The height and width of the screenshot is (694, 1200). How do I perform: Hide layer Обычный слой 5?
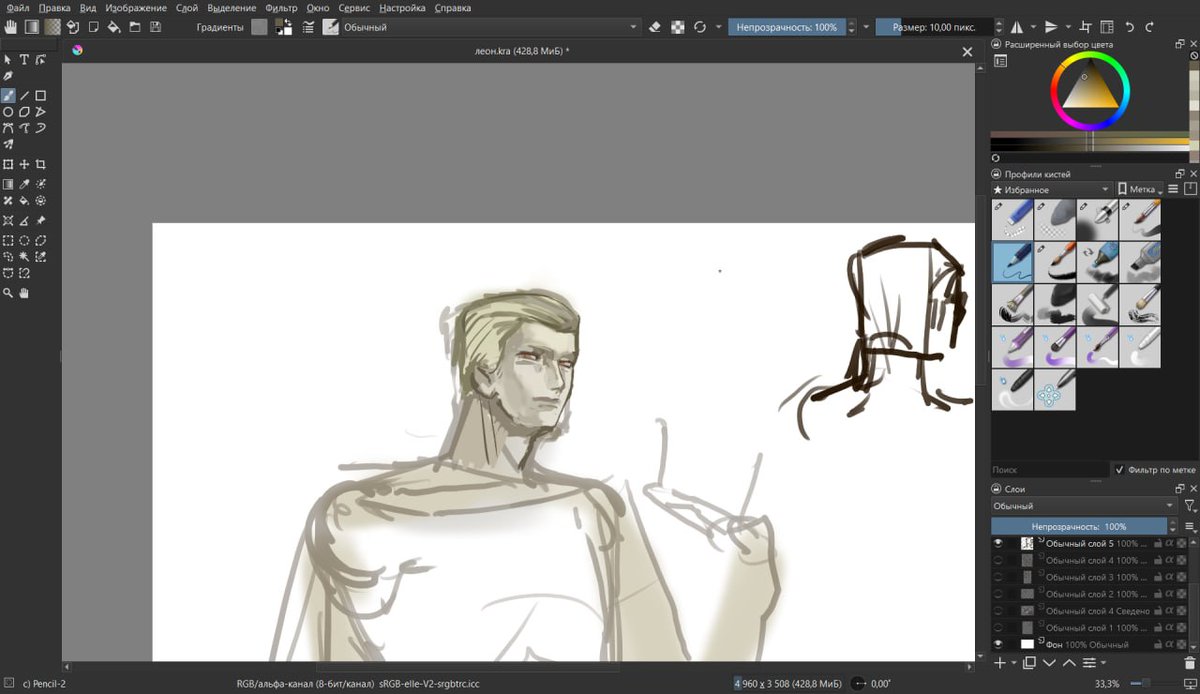coord(998,543)
